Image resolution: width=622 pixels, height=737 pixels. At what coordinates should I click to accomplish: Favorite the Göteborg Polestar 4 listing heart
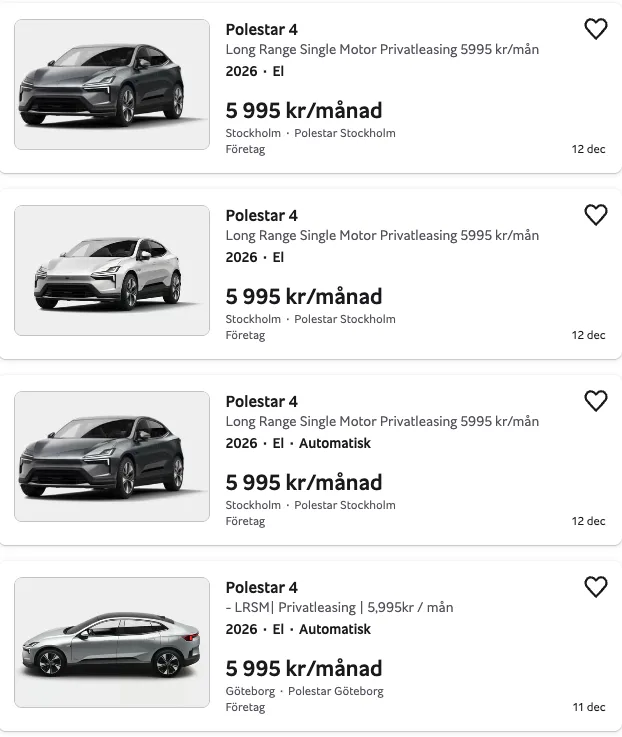click(595, 587)
